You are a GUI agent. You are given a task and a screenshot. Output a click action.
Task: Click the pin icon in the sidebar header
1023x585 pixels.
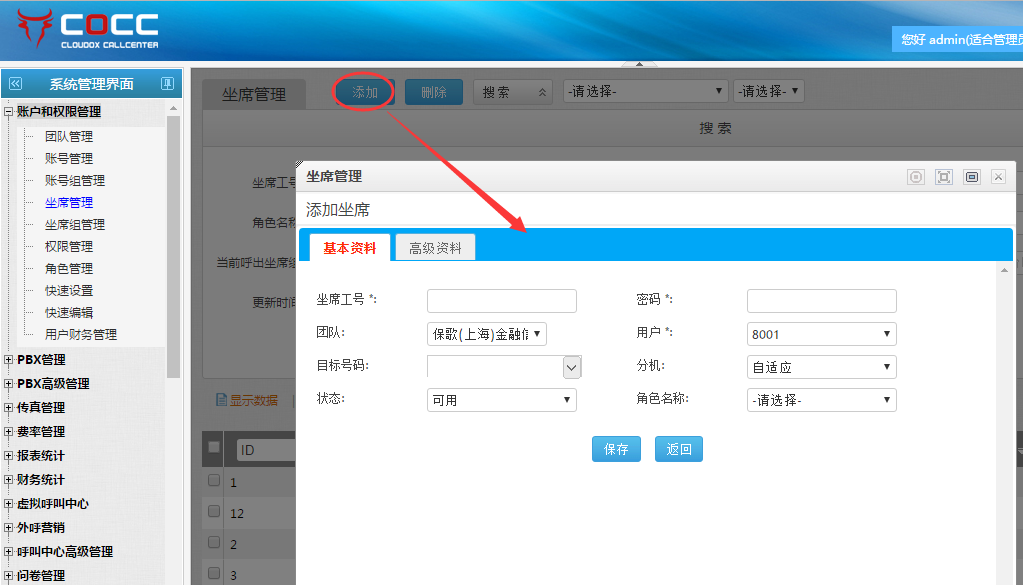click(167, 84)
